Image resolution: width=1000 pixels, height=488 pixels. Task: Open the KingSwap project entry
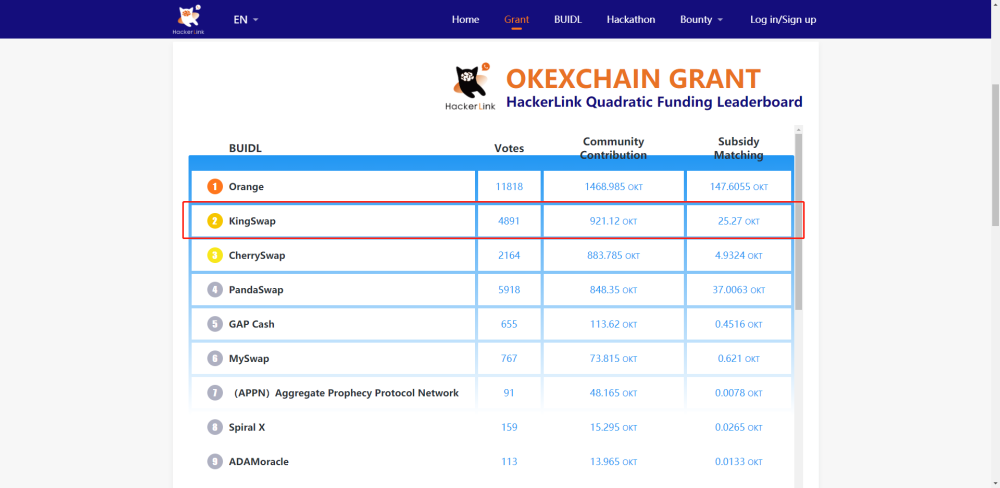click(x=252, y=221)
